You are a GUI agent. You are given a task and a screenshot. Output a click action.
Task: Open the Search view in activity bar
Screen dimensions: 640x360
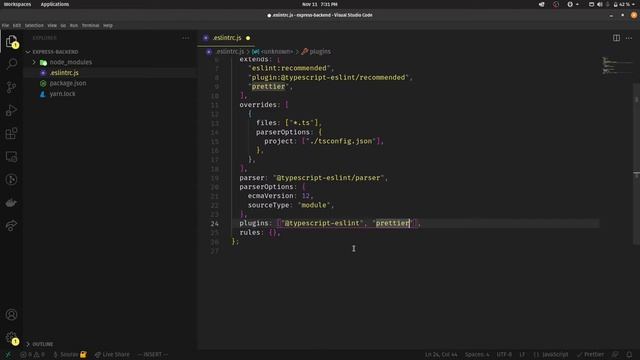point(11,64)
